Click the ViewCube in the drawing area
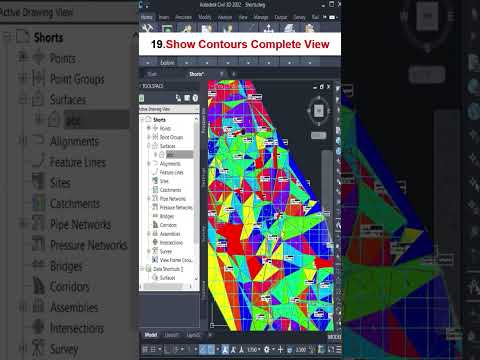 point(318,110)
